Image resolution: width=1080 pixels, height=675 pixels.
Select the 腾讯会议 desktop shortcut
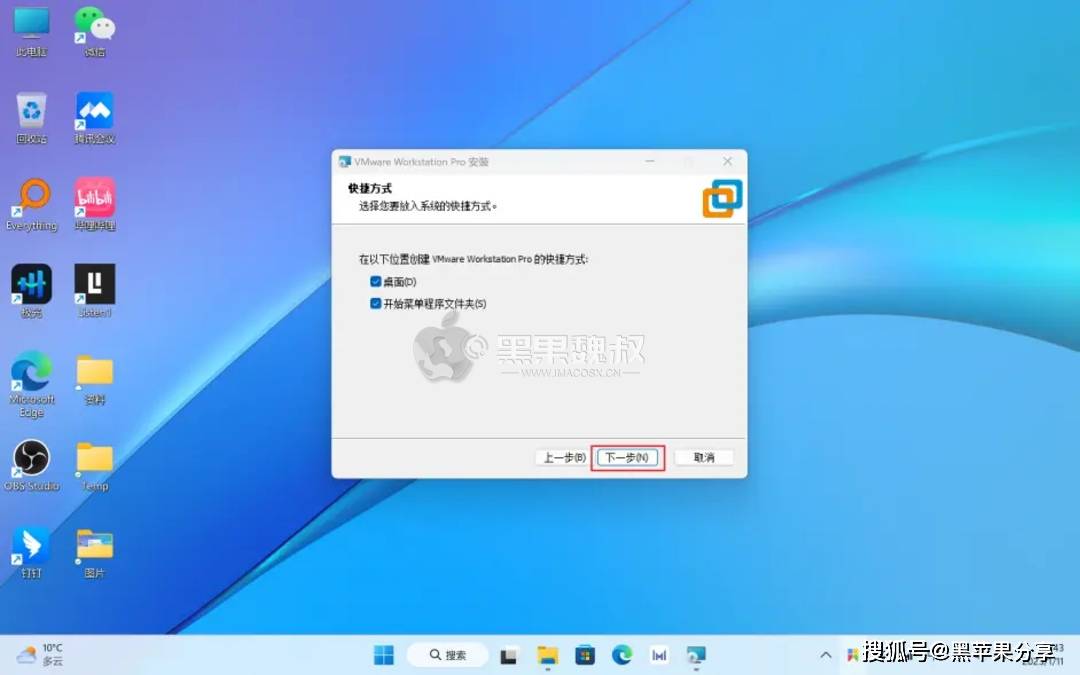click(95, 118)
